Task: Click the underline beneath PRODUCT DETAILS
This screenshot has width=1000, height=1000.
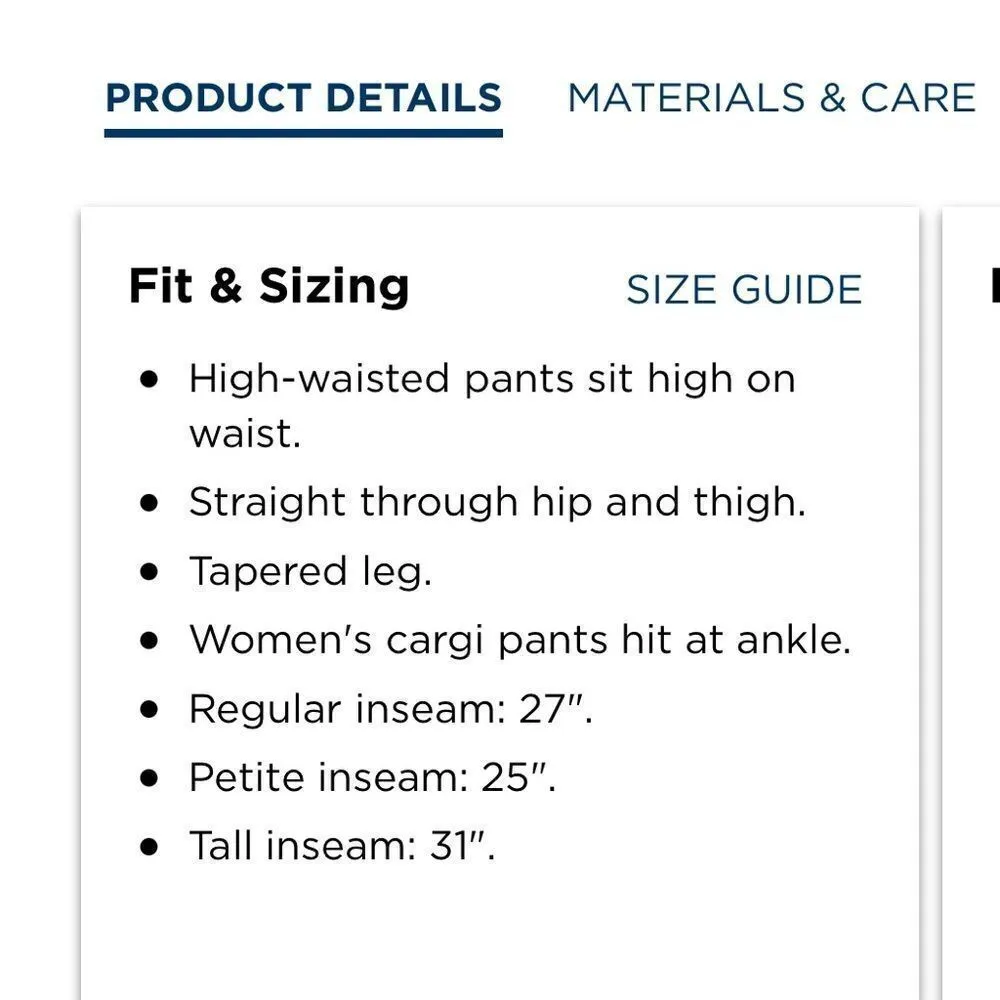Action: 305,131
